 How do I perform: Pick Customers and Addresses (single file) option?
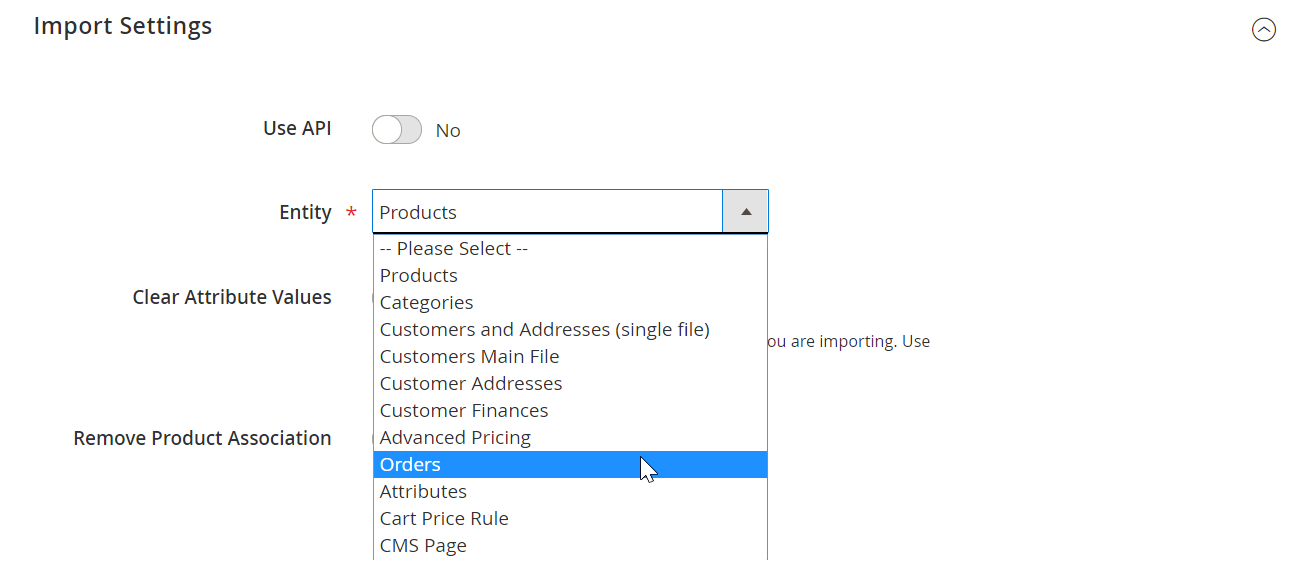pos(544,330)
